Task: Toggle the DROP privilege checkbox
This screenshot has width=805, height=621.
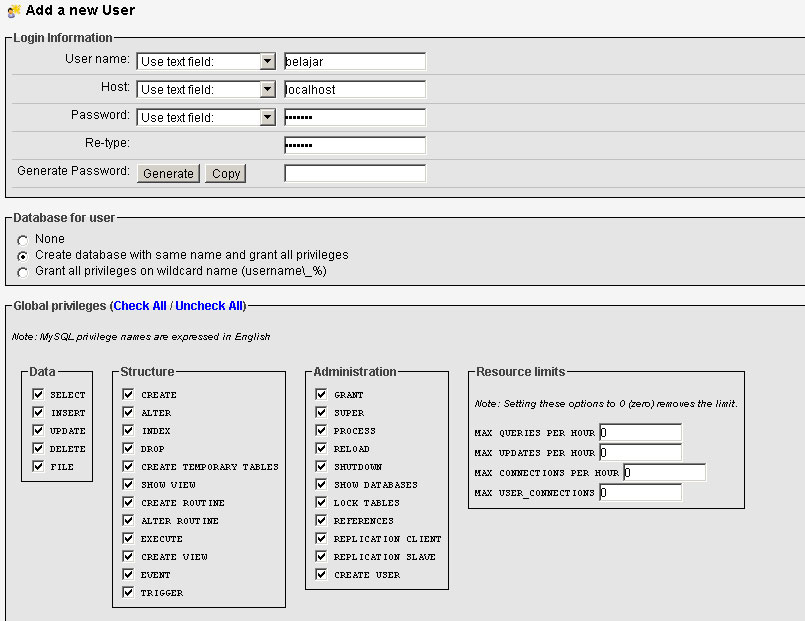Action: point(128,449)
